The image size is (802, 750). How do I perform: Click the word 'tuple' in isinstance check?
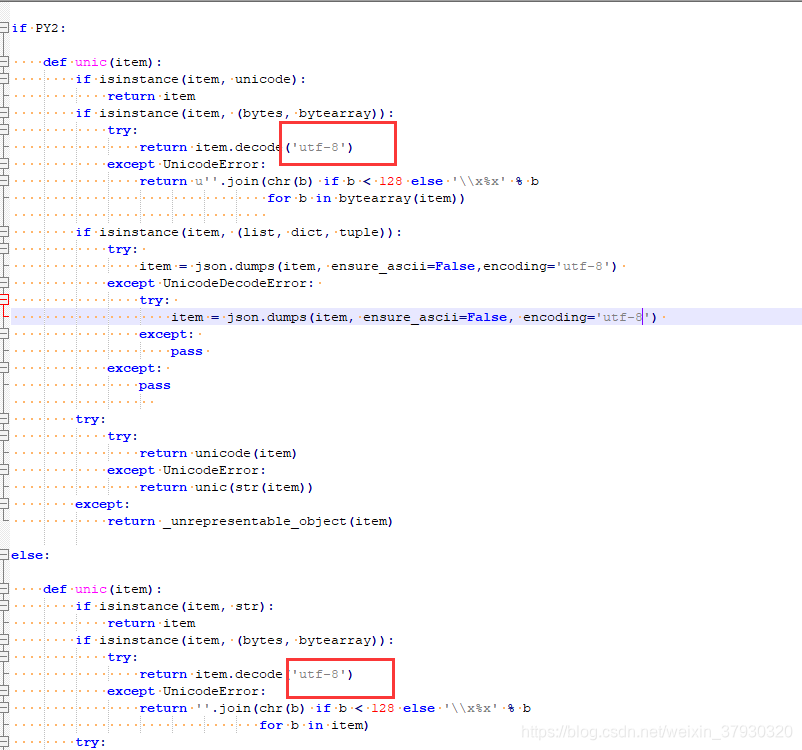click(x=359, y=232)
